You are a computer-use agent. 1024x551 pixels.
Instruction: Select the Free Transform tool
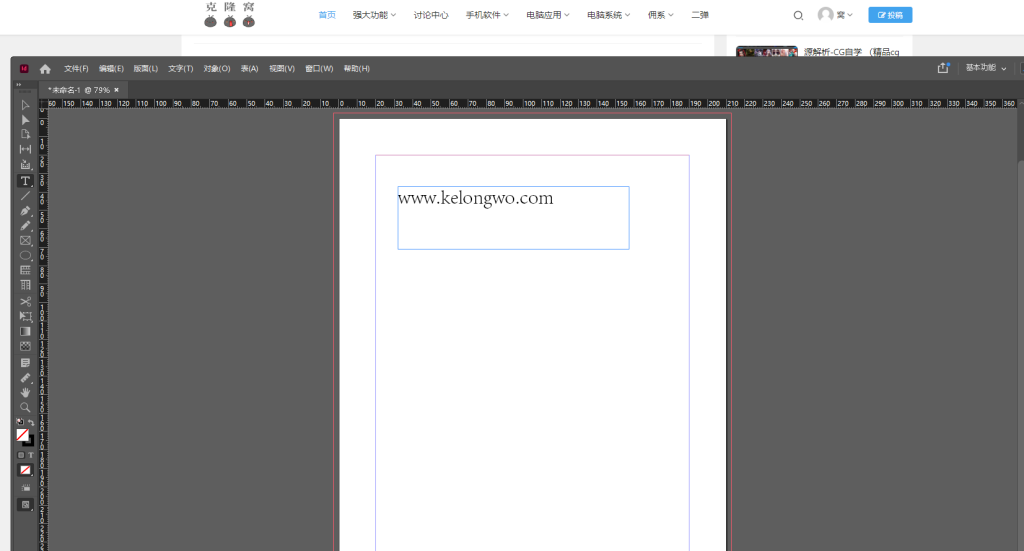pos(25,317)
